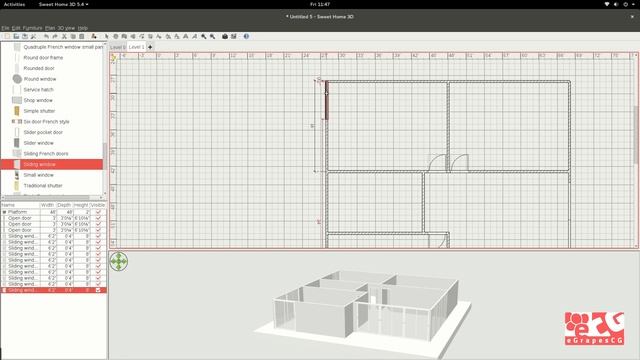Toggle Visible checkbox of highlighted Sliding window row

tap(98, 290)
